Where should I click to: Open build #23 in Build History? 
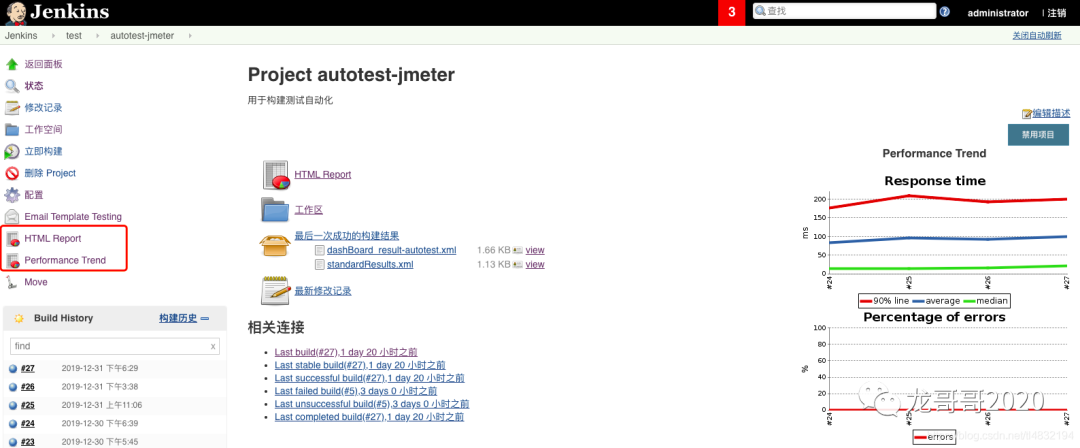(28, 442)
